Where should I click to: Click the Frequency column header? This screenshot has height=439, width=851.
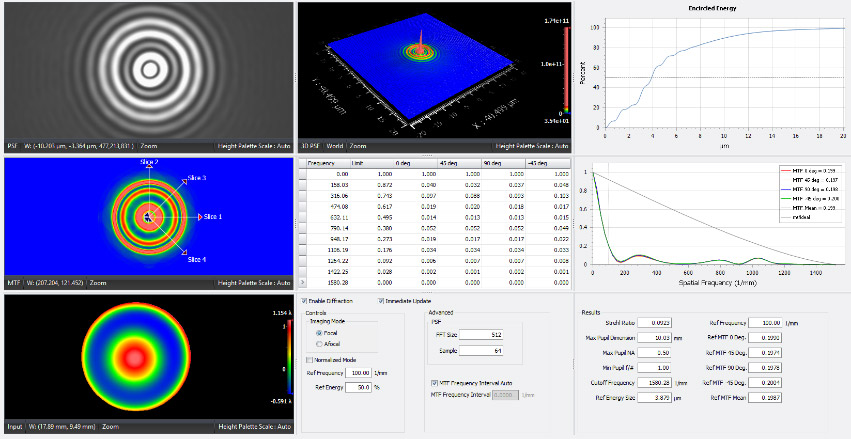tap(321, 162)
